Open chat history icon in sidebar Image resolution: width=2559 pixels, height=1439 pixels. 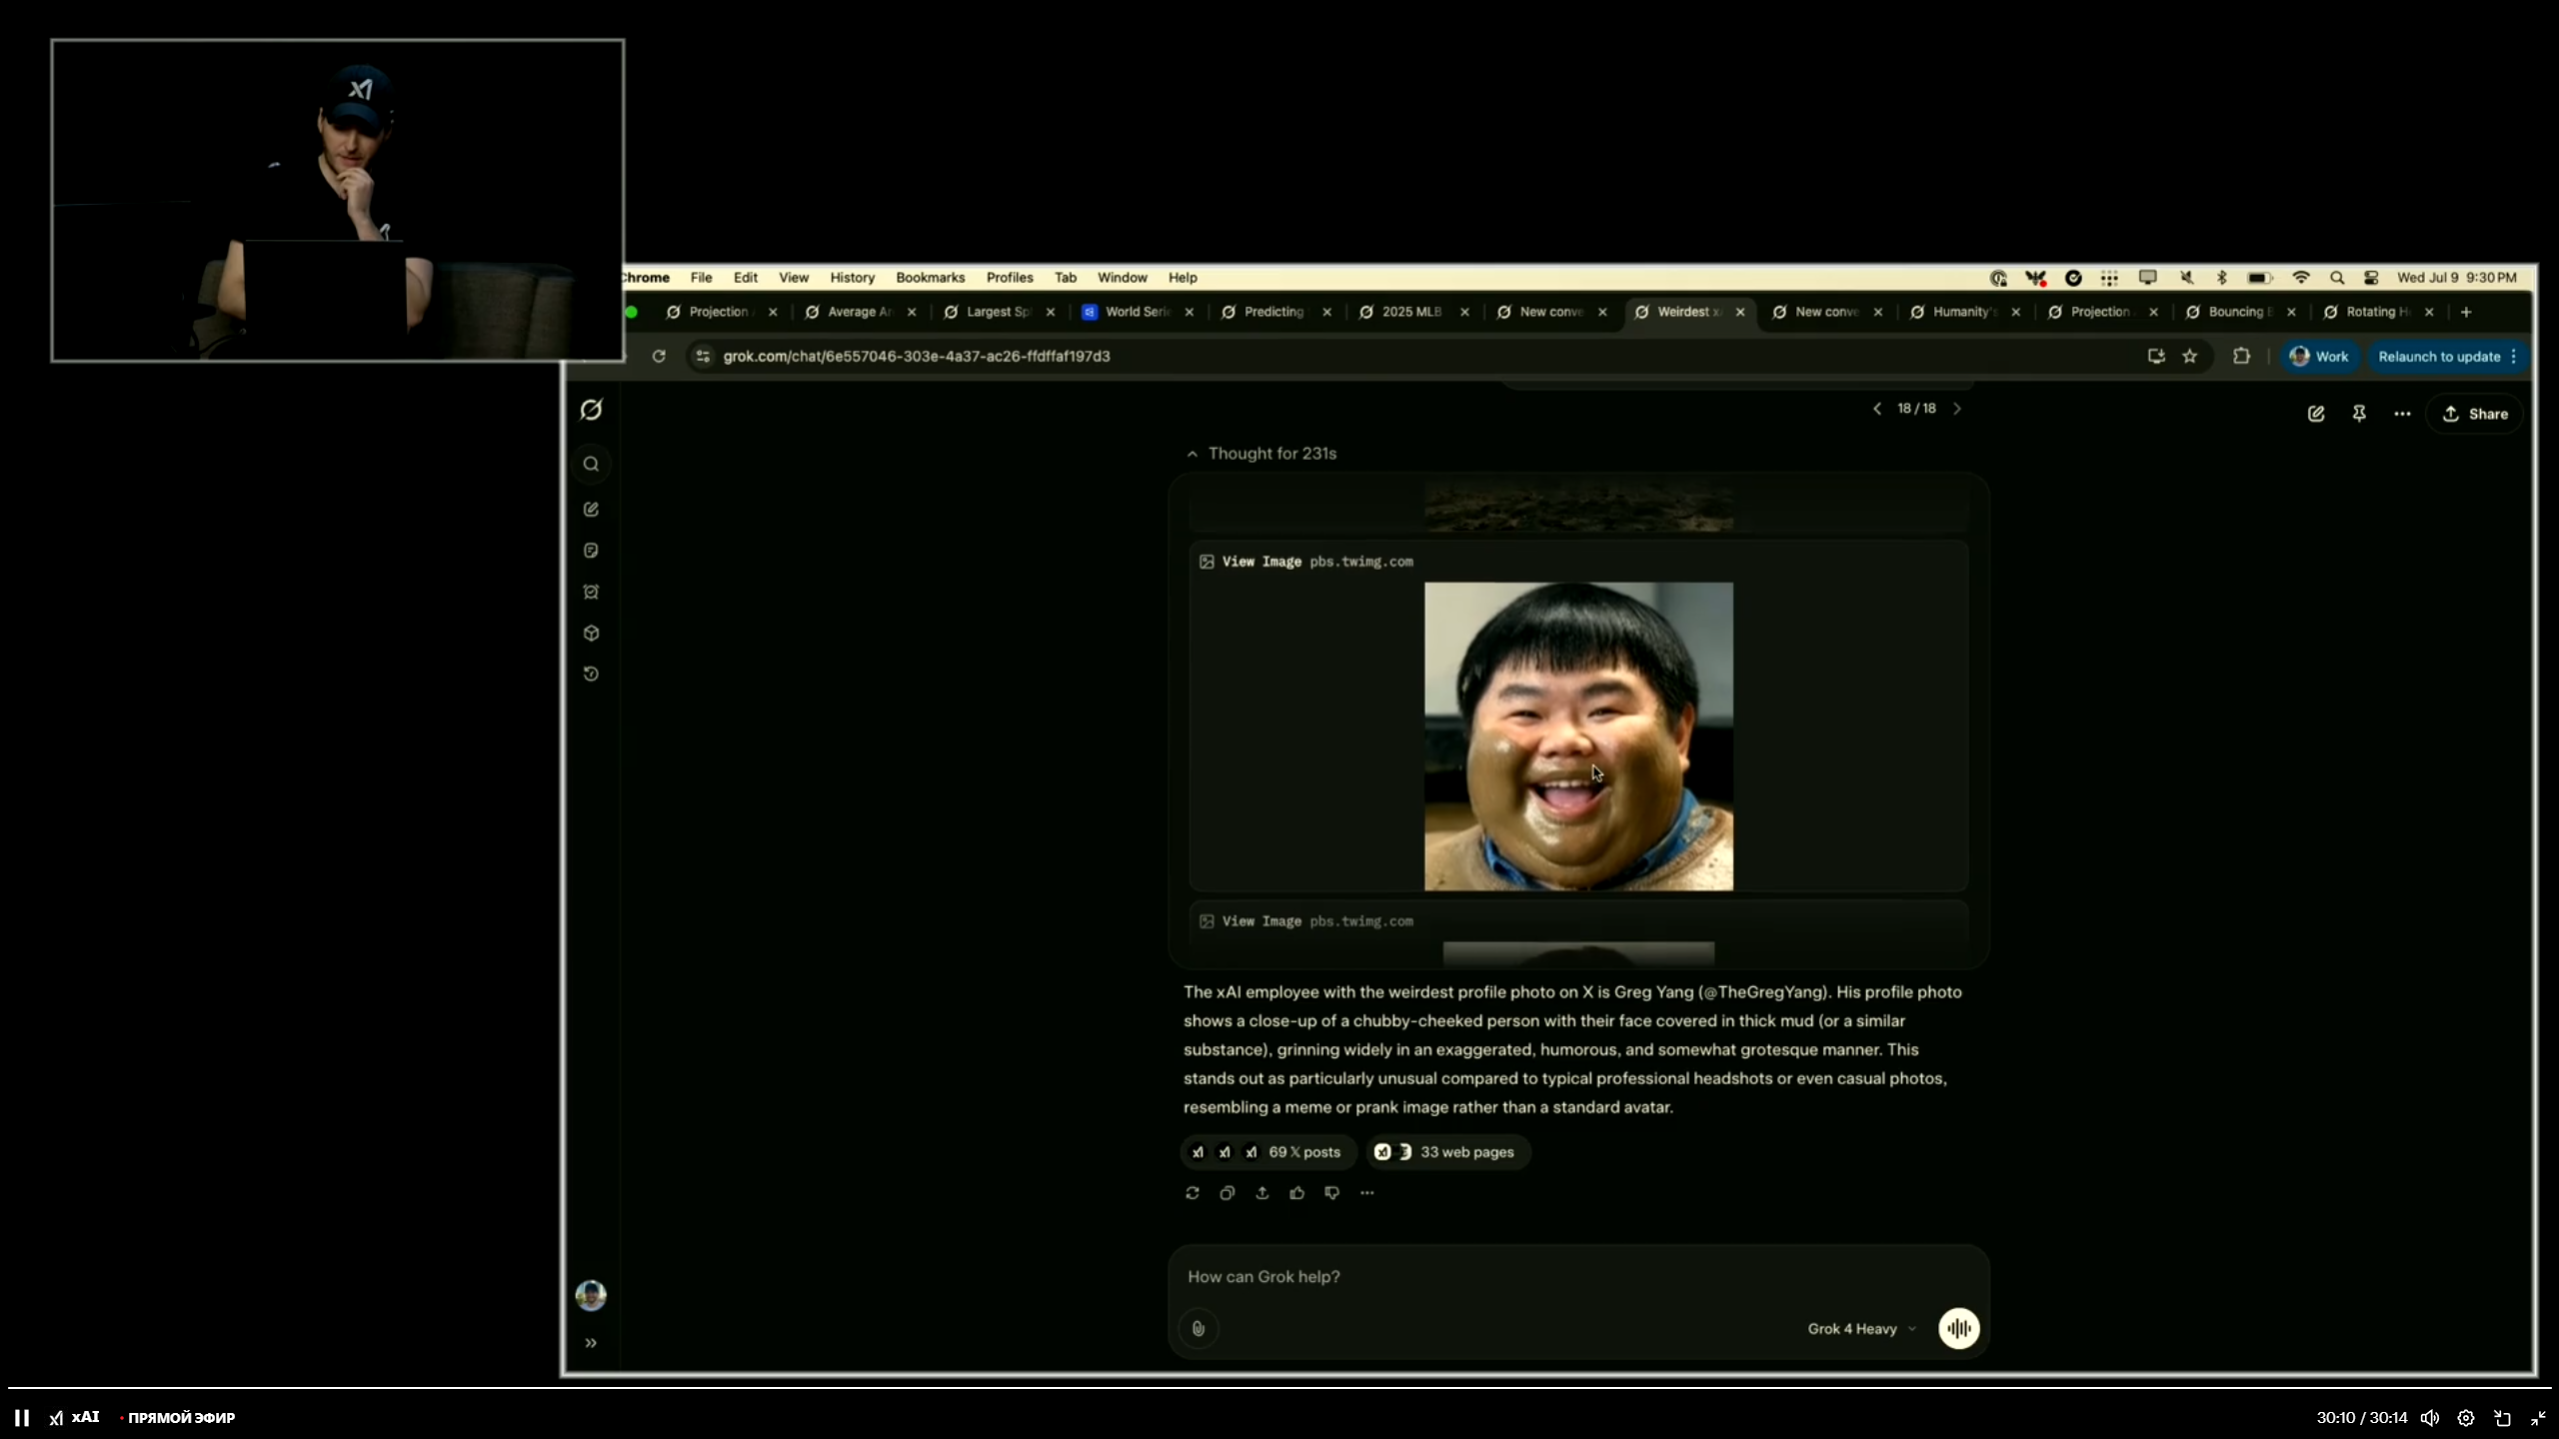coord(591,674)
